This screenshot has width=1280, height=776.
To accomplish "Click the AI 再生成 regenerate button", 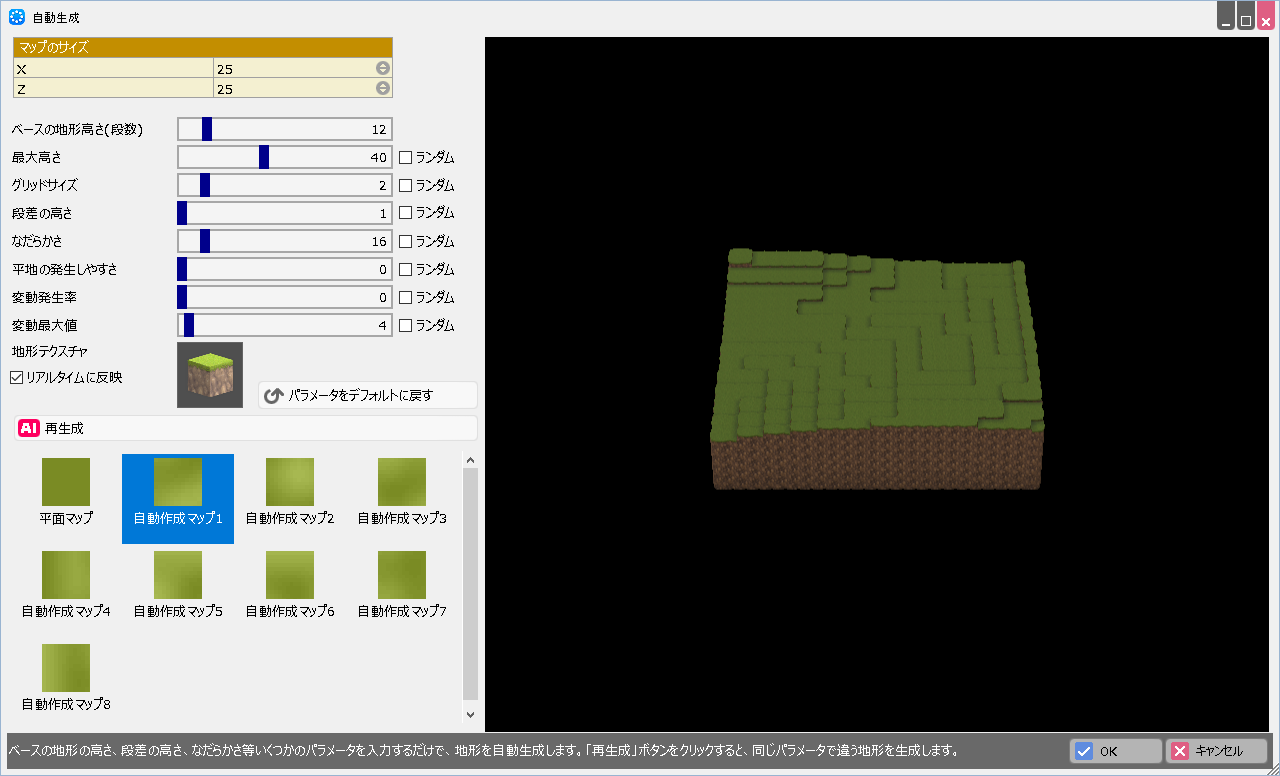I will [245, 428].
